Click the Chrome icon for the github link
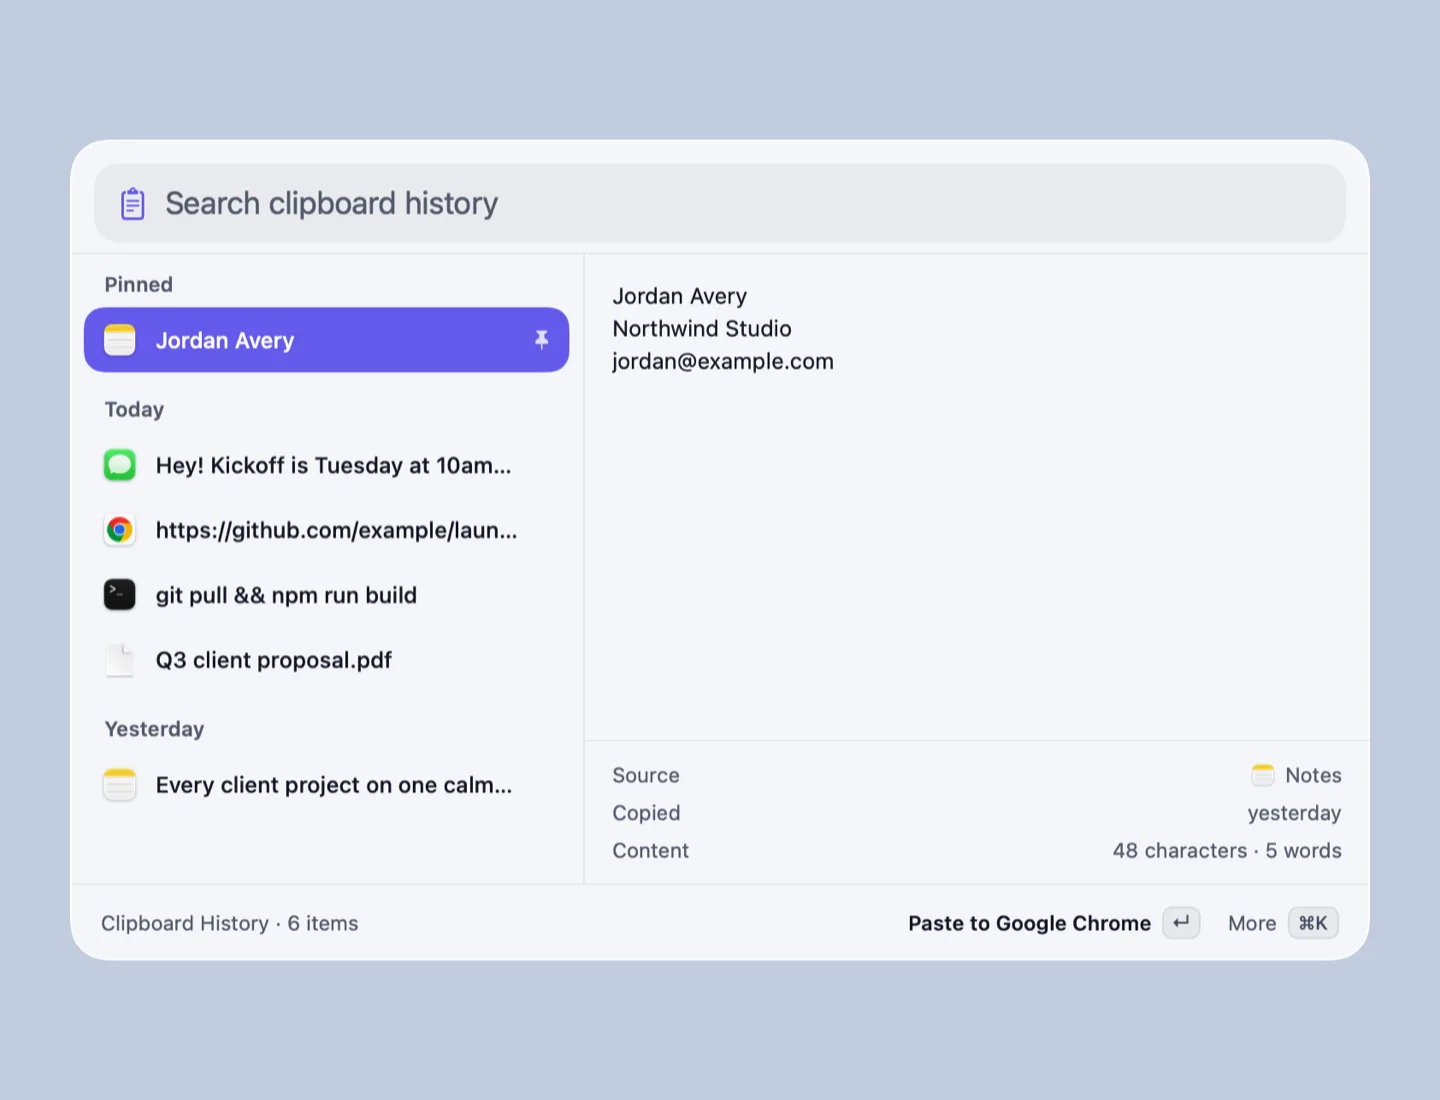 click(x=120, y=530)
